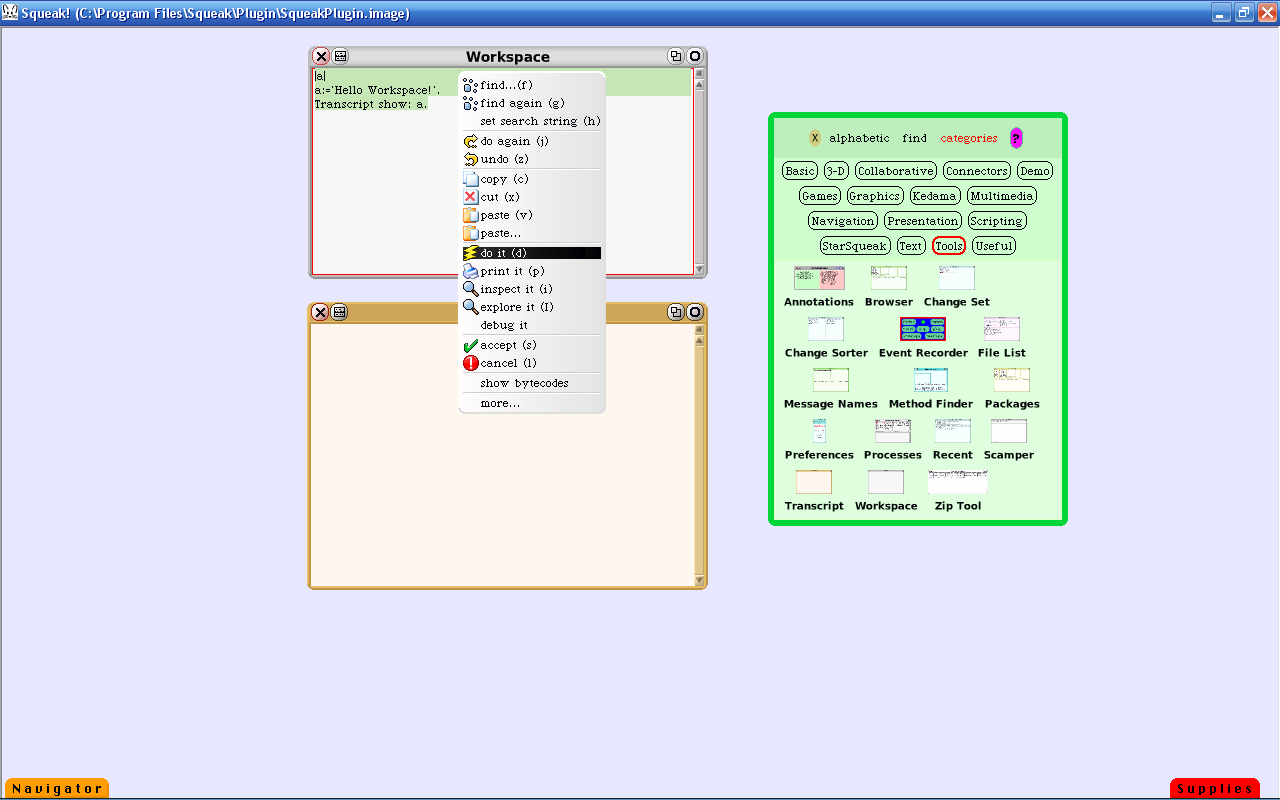Pick the Transcript thumbnail

click(814, 482)
